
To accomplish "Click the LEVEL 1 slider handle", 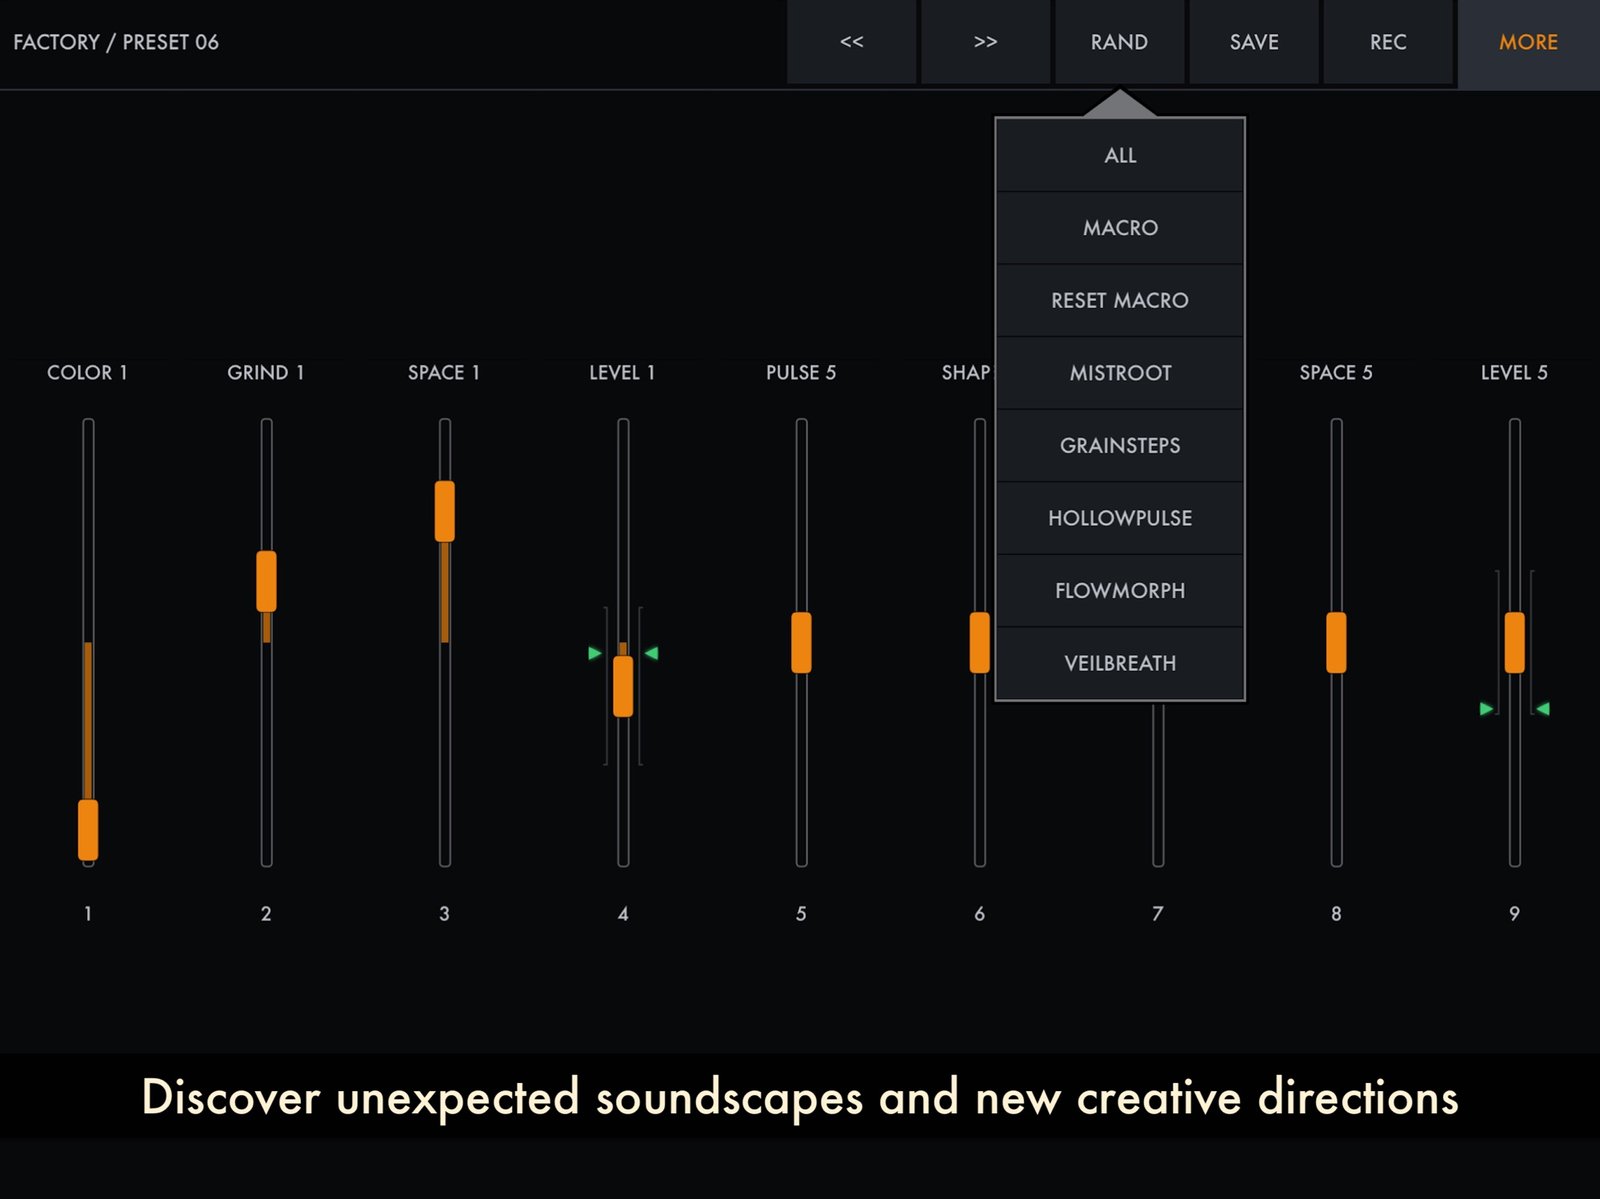I will click(x=623, y=686).
